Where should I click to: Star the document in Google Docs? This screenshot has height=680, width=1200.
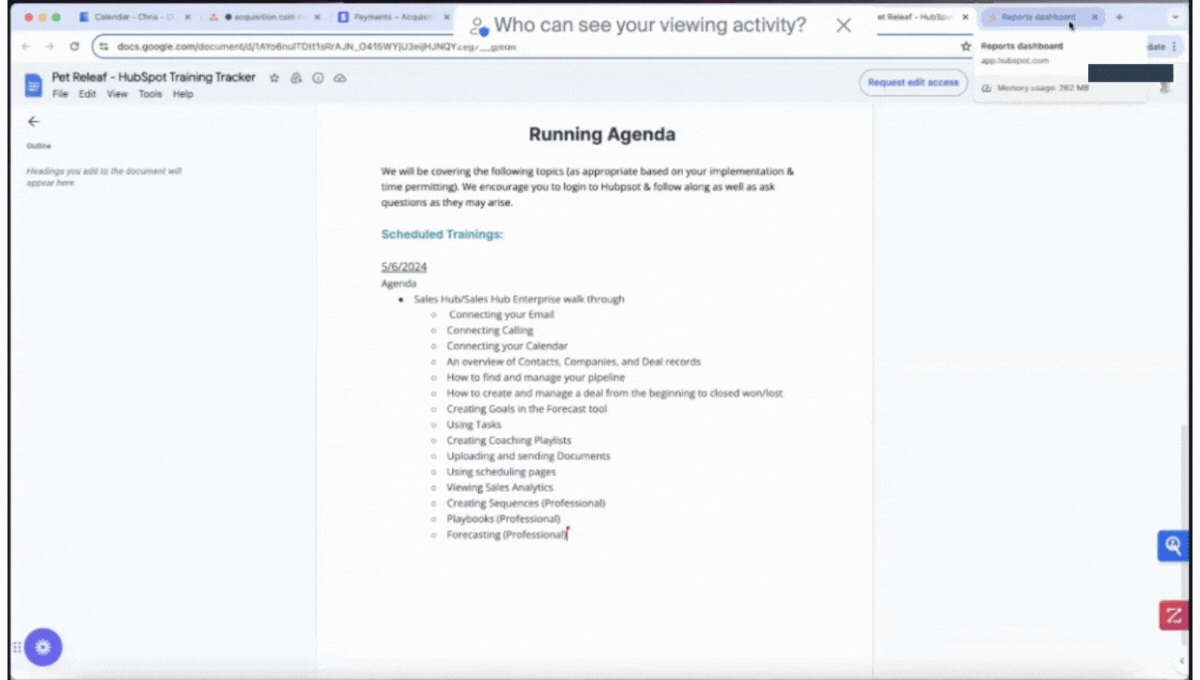click(274, 77)
